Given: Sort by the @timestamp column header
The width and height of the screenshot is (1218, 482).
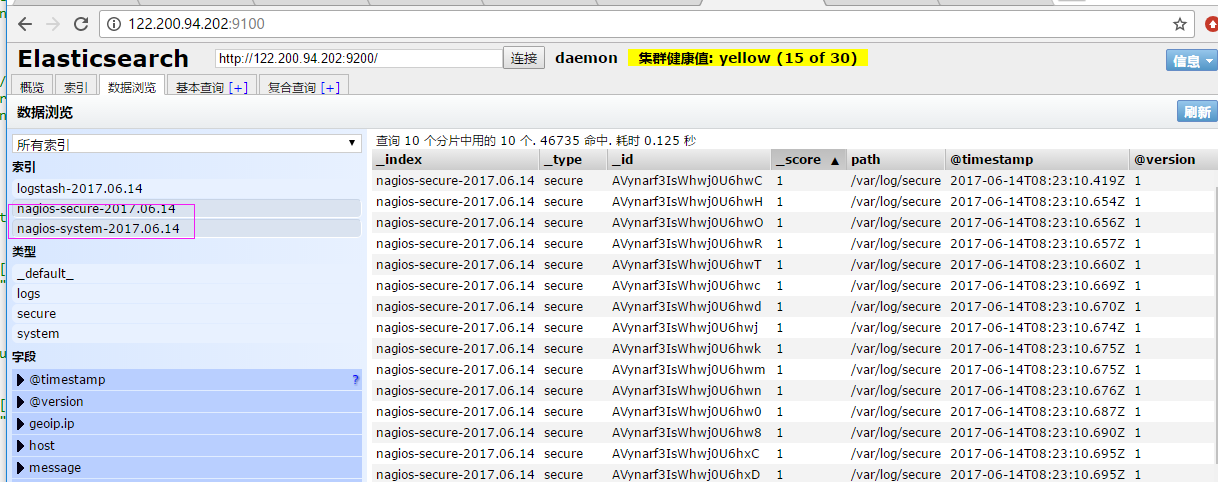Looking at the screenshot, I should point(1038,160).
